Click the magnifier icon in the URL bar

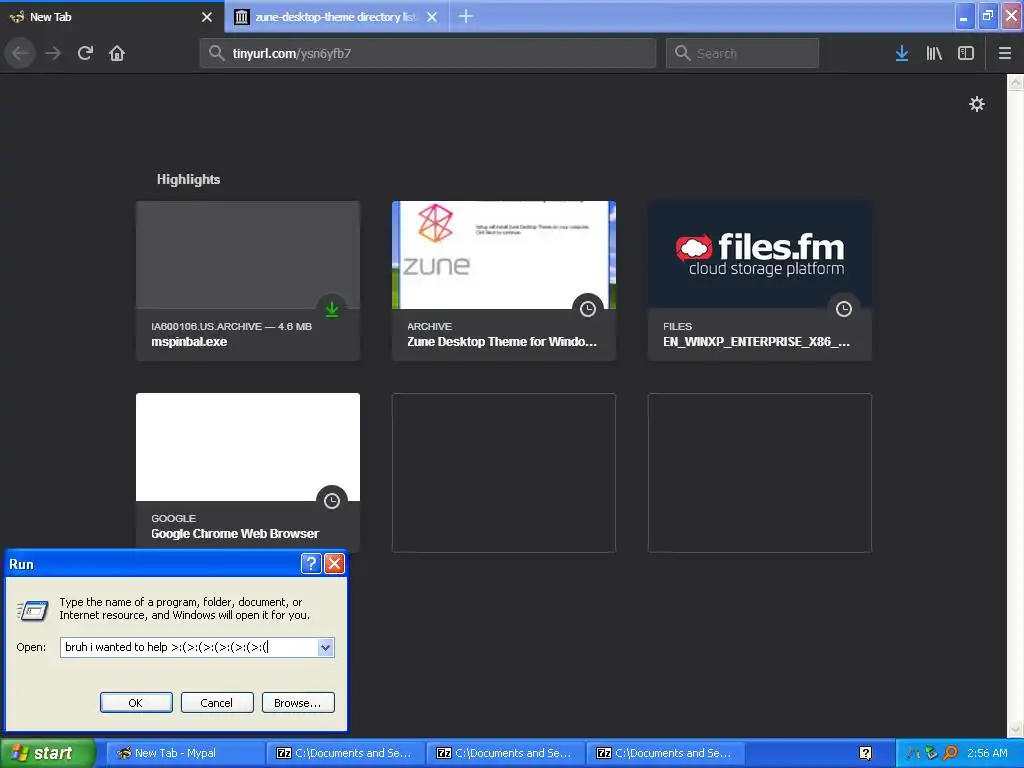click(x=216, y=53)
